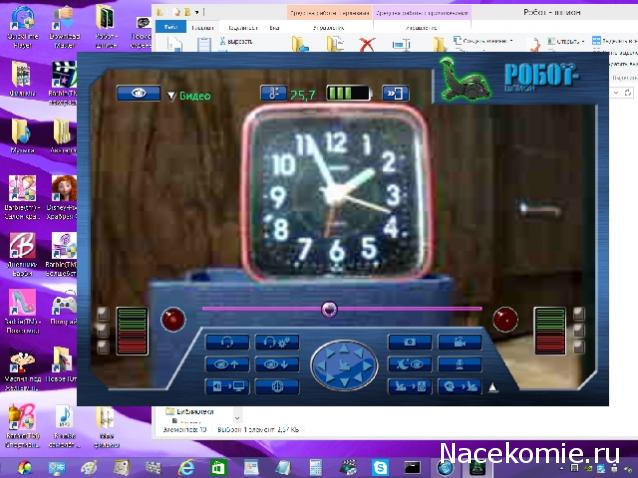Click the photo camera snapshot button

[x=410, y=342]
